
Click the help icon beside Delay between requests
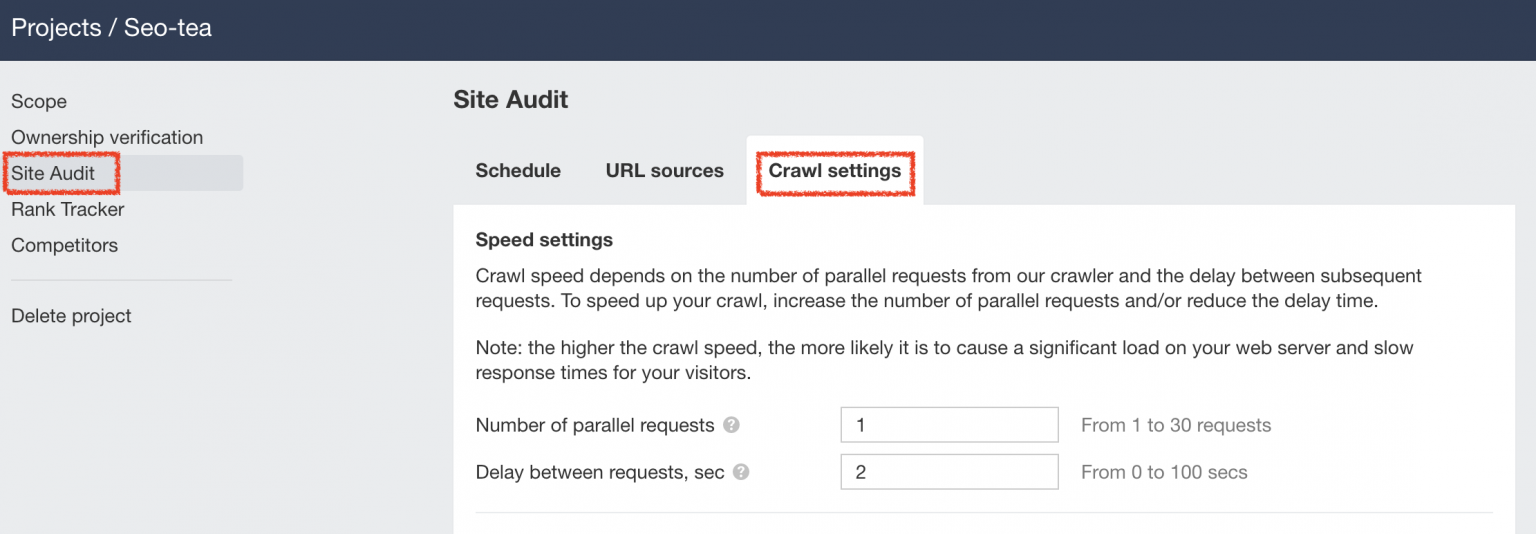741,472
